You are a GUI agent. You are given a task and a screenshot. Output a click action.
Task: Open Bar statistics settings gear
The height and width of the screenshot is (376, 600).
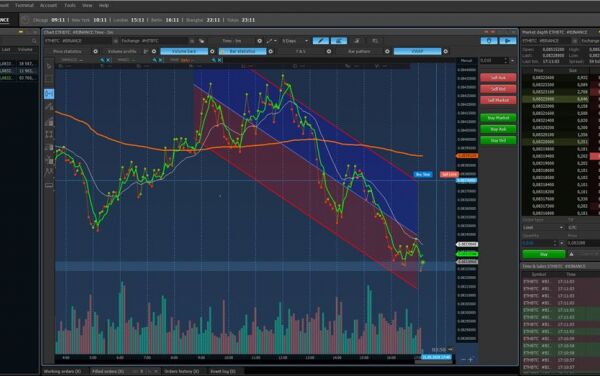(x=271, y=51)
